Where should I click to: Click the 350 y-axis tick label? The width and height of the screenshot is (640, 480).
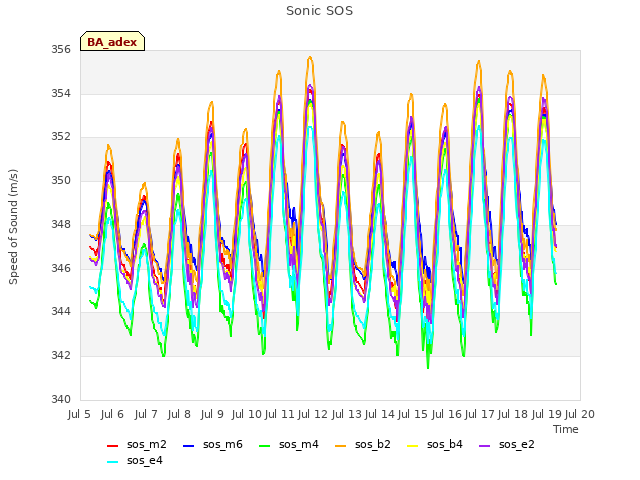(x=61, y=180)
